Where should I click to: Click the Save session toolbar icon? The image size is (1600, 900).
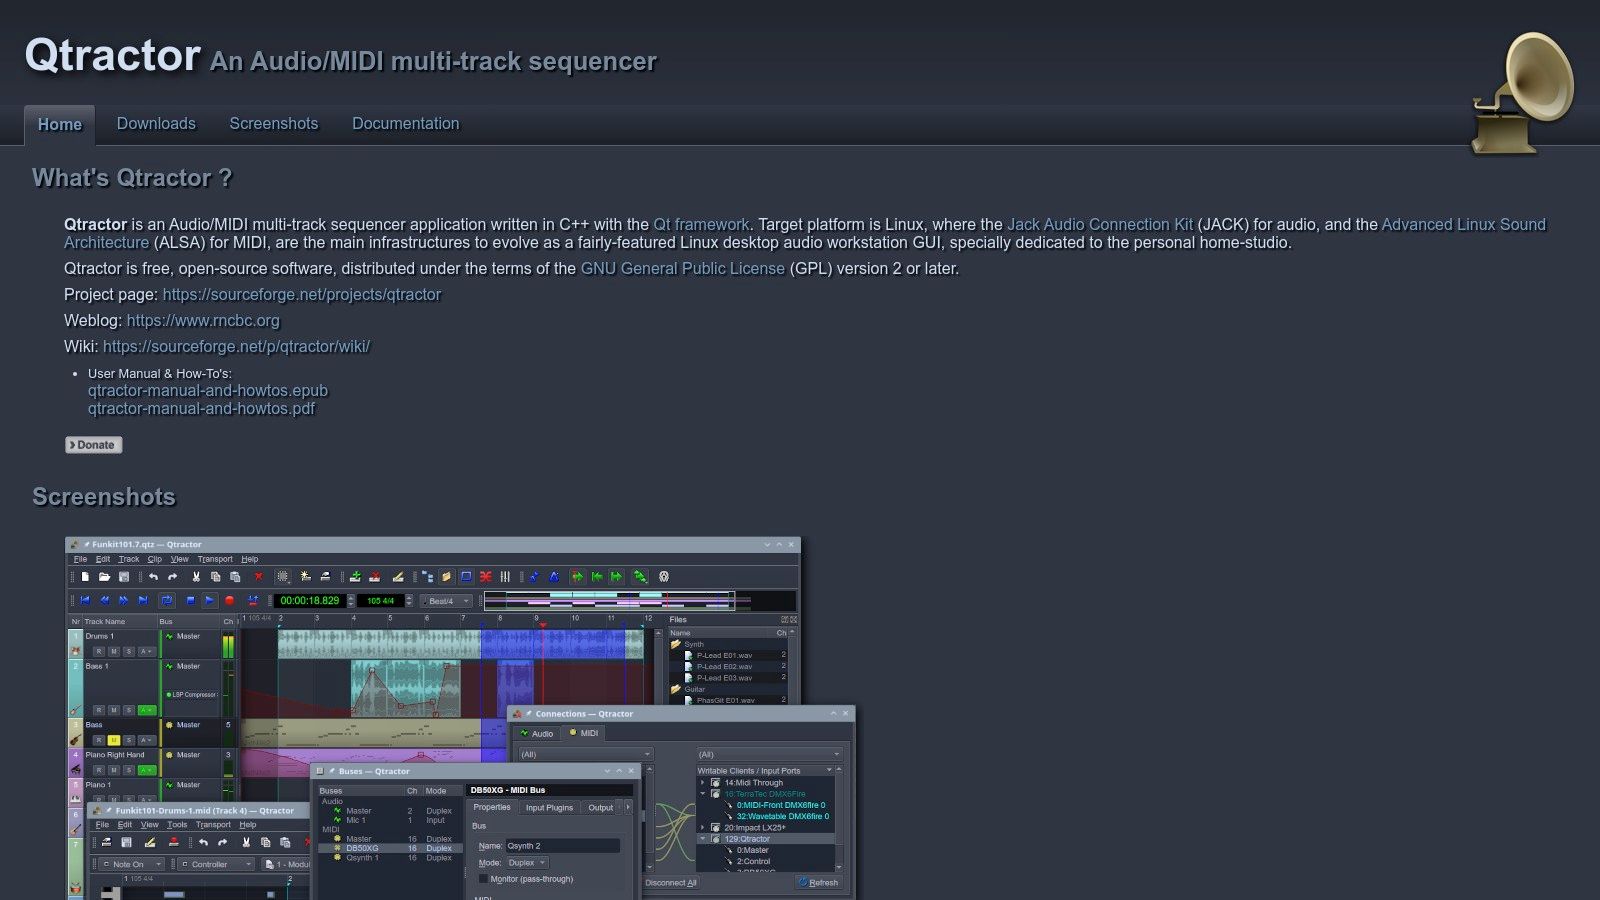(122, 579)
